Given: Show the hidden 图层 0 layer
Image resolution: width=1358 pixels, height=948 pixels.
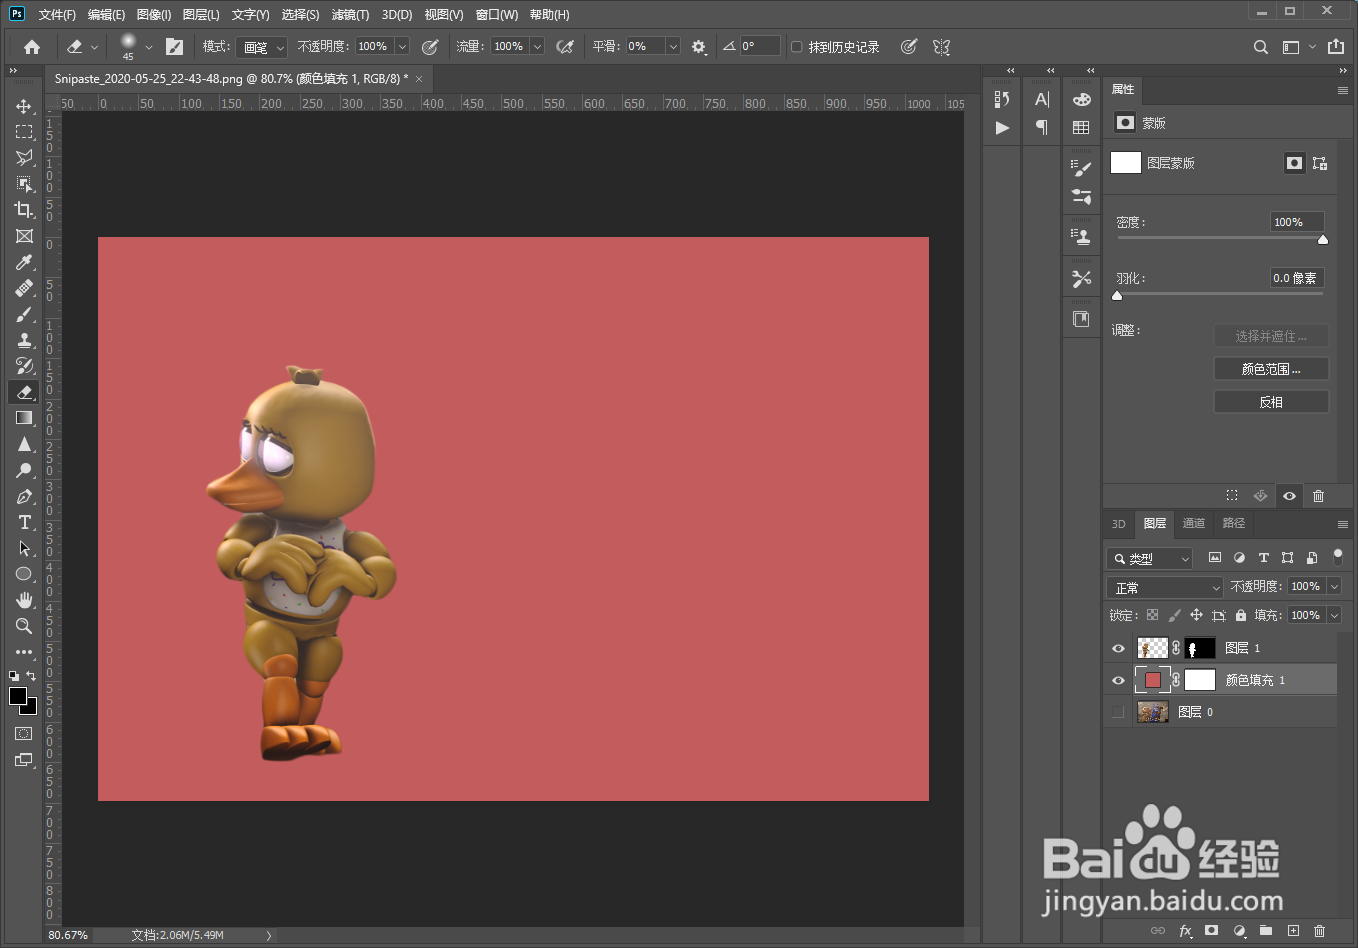Looking at the screenshot, I should pos(1118,712).
